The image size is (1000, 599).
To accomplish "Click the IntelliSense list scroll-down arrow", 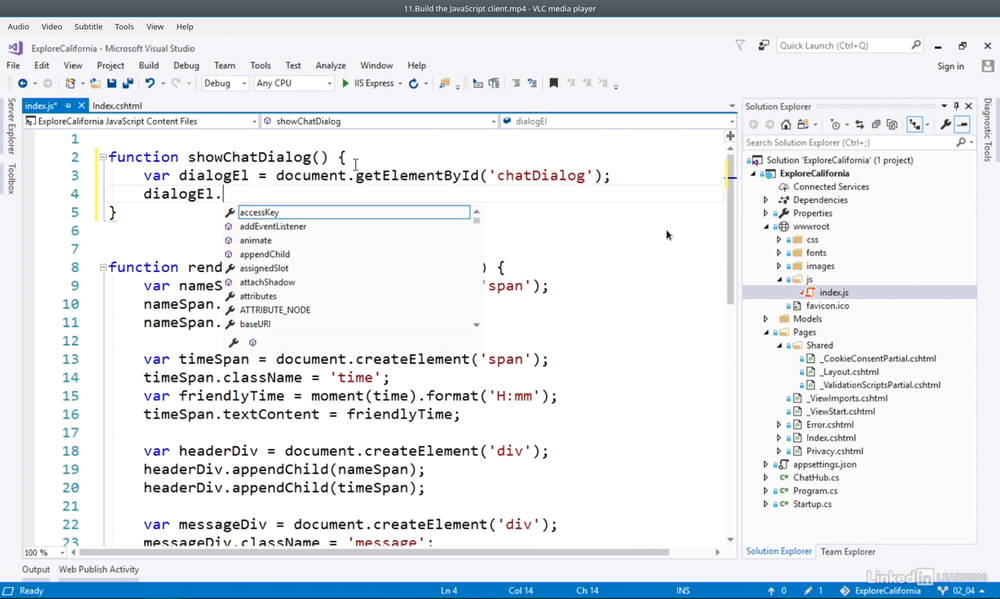I will (x=476, y=325).
